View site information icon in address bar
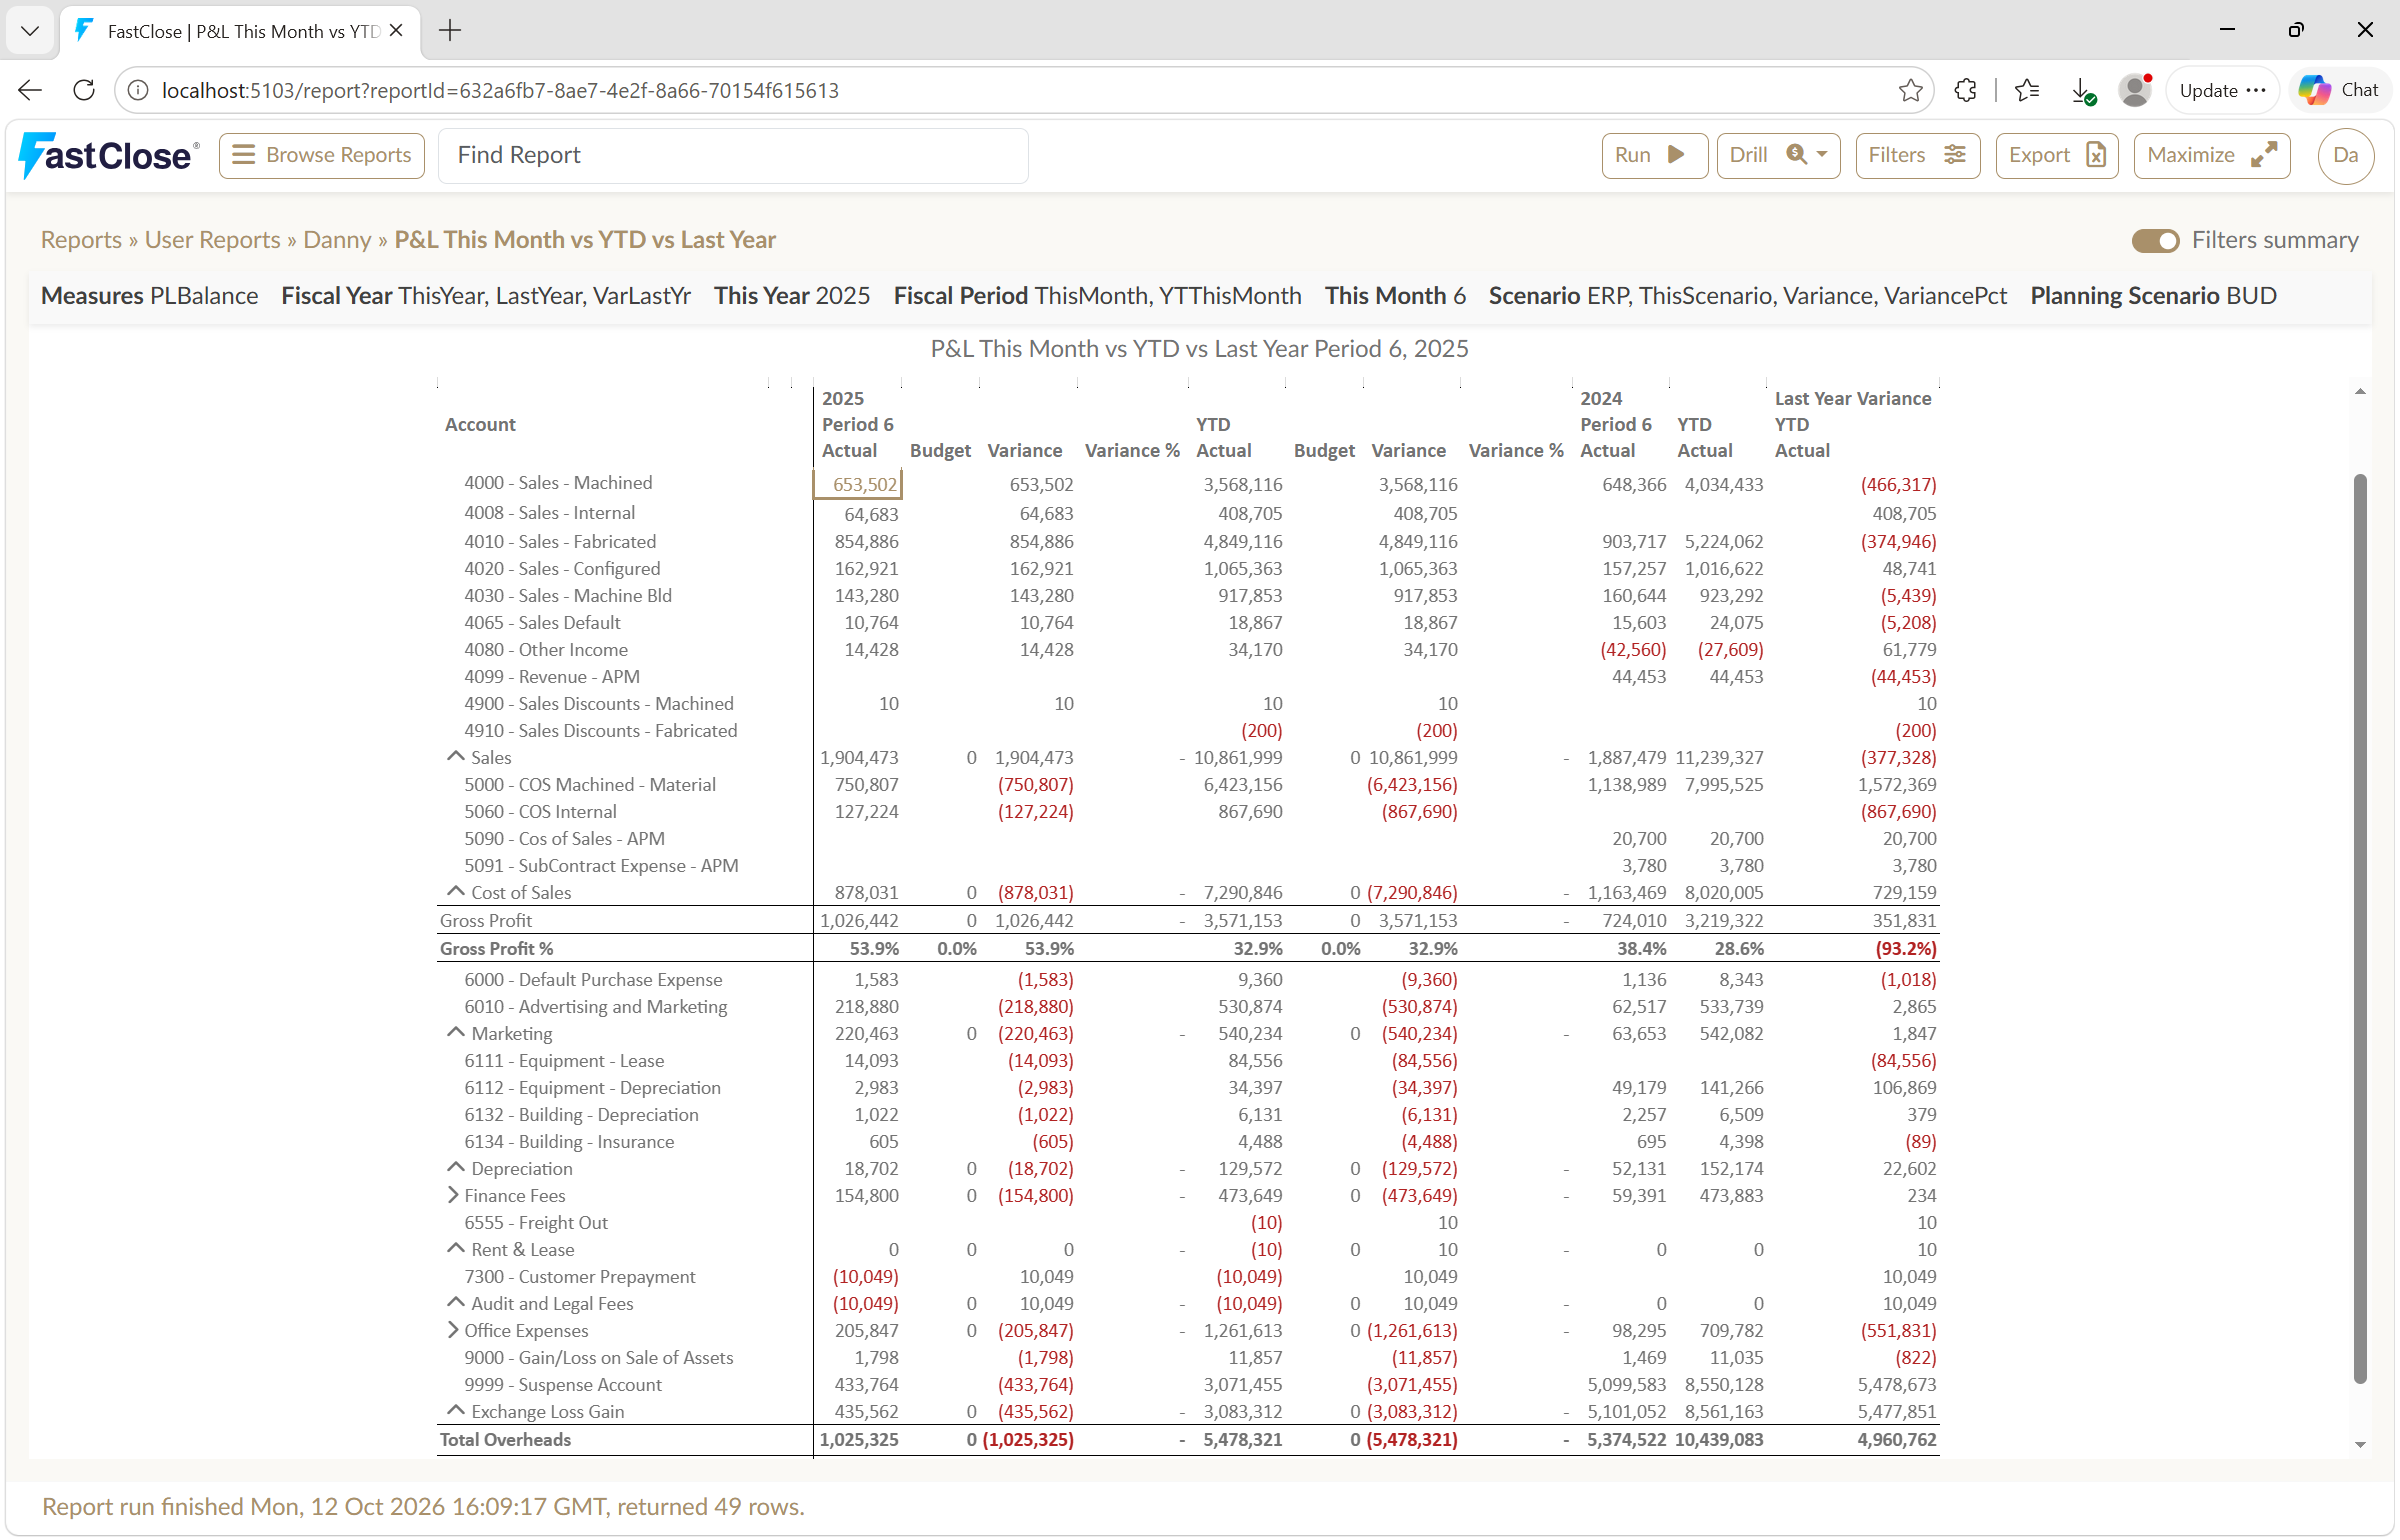Image resolution: width=2400 pixels, height=1540 pixels. tap(138, 90)
